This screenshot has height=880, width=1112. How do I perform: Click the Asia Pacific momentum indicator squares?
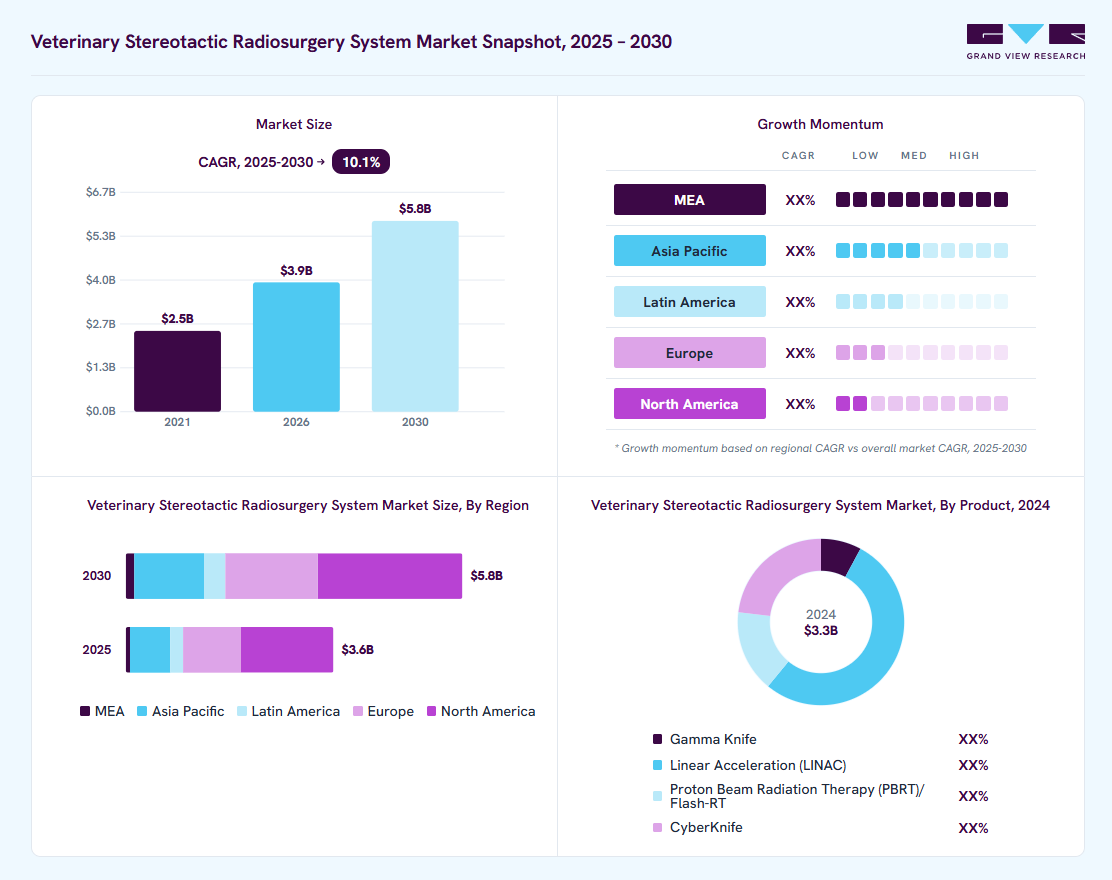click(x=922, y=251)
